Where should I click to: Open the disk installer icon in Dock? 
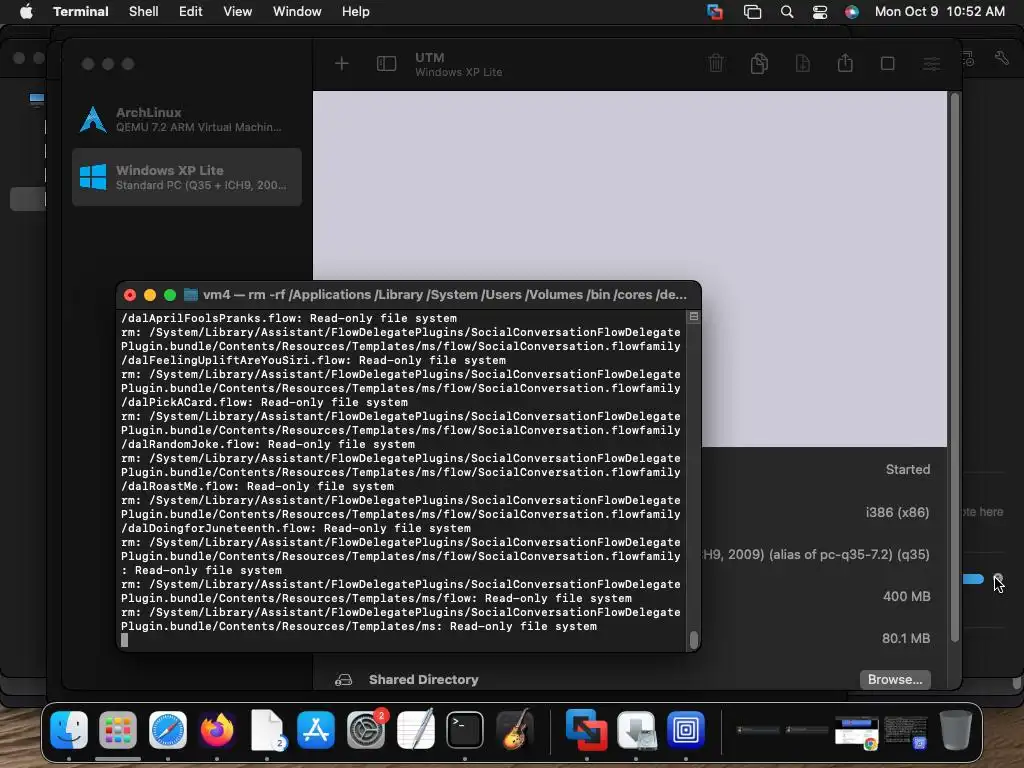click(636, 729)
